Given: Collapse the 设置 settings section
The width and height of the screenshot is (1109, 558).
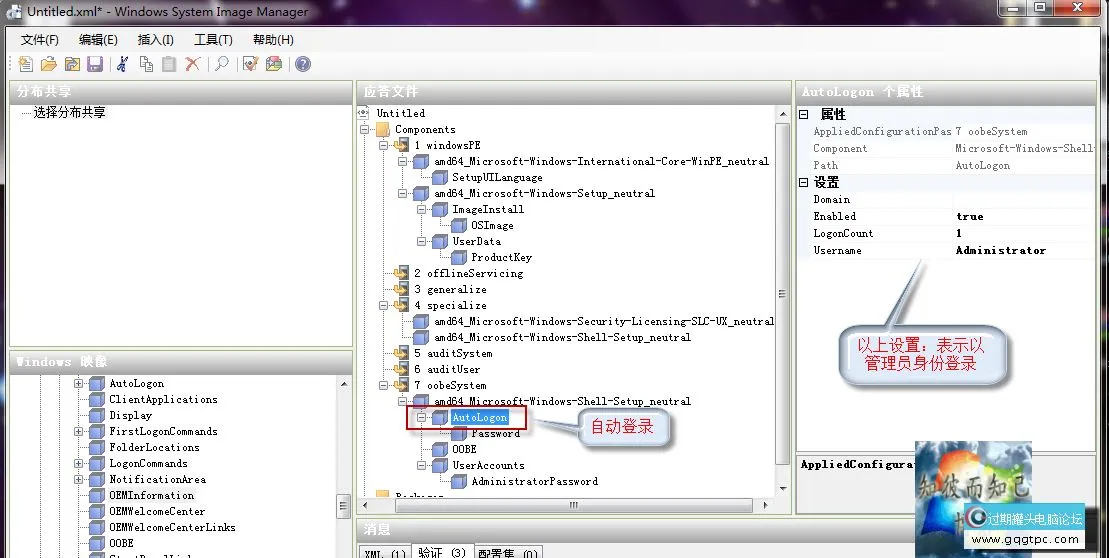Looking at the screenshot, I should tap(804, 183).
